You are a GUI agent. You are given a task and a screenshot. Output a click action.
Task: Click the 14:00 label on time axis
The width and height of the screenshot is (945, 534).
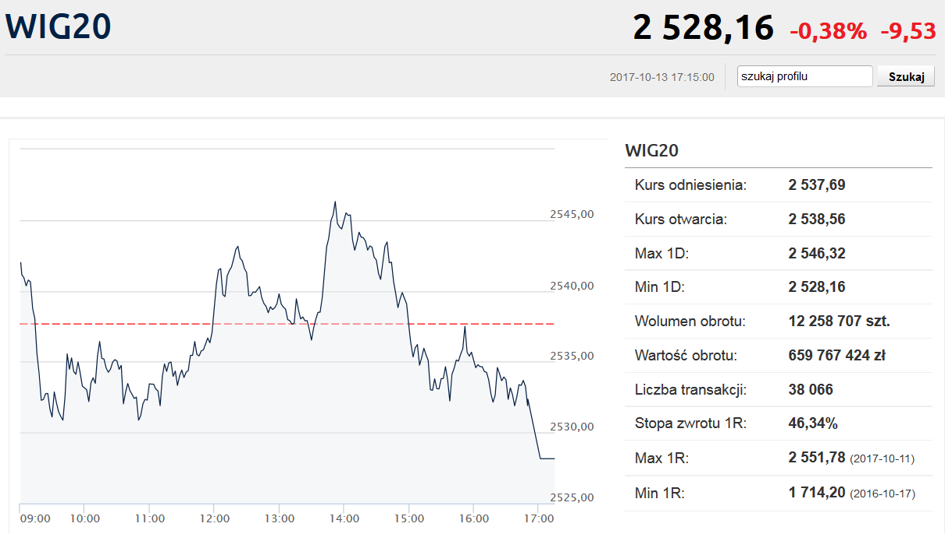[344, 519]
